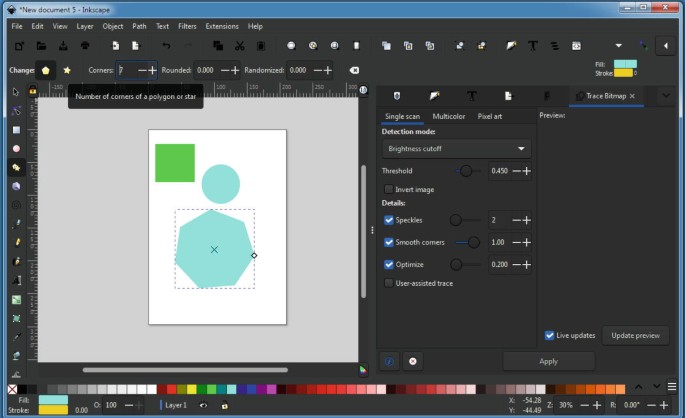This screenshot has height=418, width=685.
Task: Cut the selection with scissors icon
Action: pyautogui.click(x=239, y=45)
